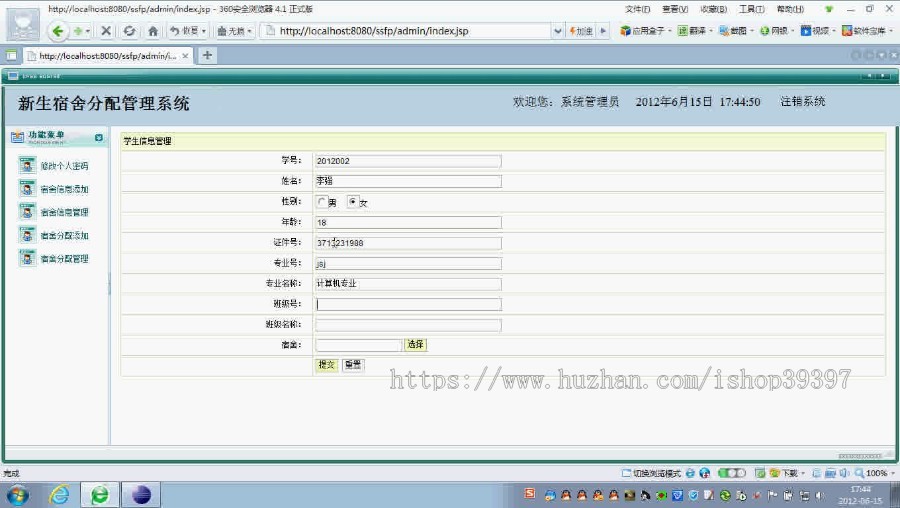Go back with the green back arrow
Screen dimensions: 900x508
pyautogui.click(x=57, y=31)
